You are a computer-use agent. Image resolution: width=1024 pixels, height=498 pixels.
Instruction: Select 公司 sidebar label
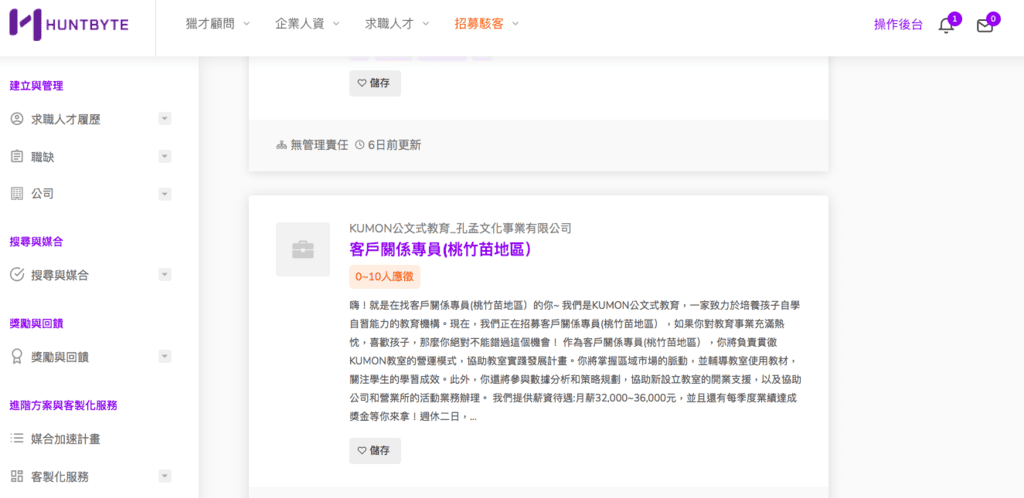42,195
